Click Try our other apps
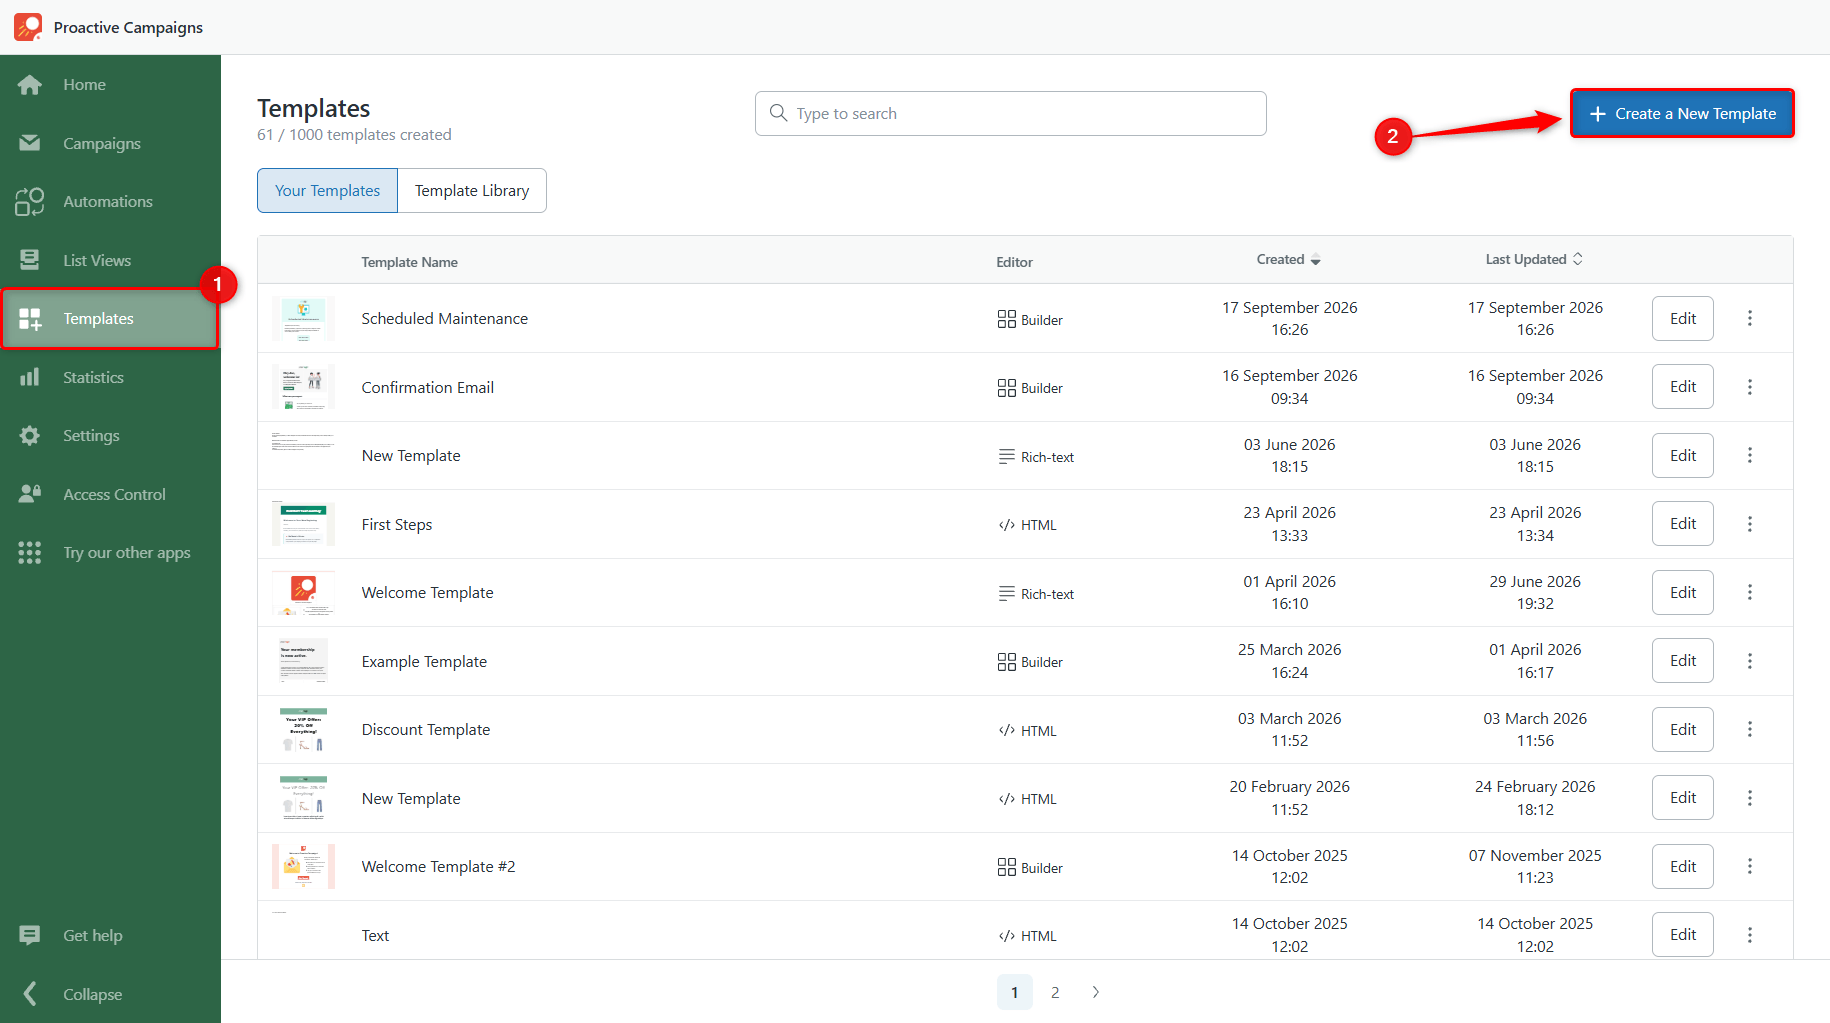 [110, 553]
